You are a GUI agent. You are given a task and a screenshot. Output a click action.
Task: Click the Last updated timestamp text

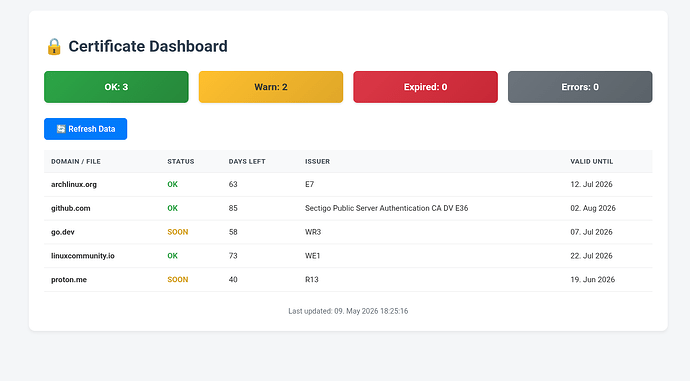point(348,311)
